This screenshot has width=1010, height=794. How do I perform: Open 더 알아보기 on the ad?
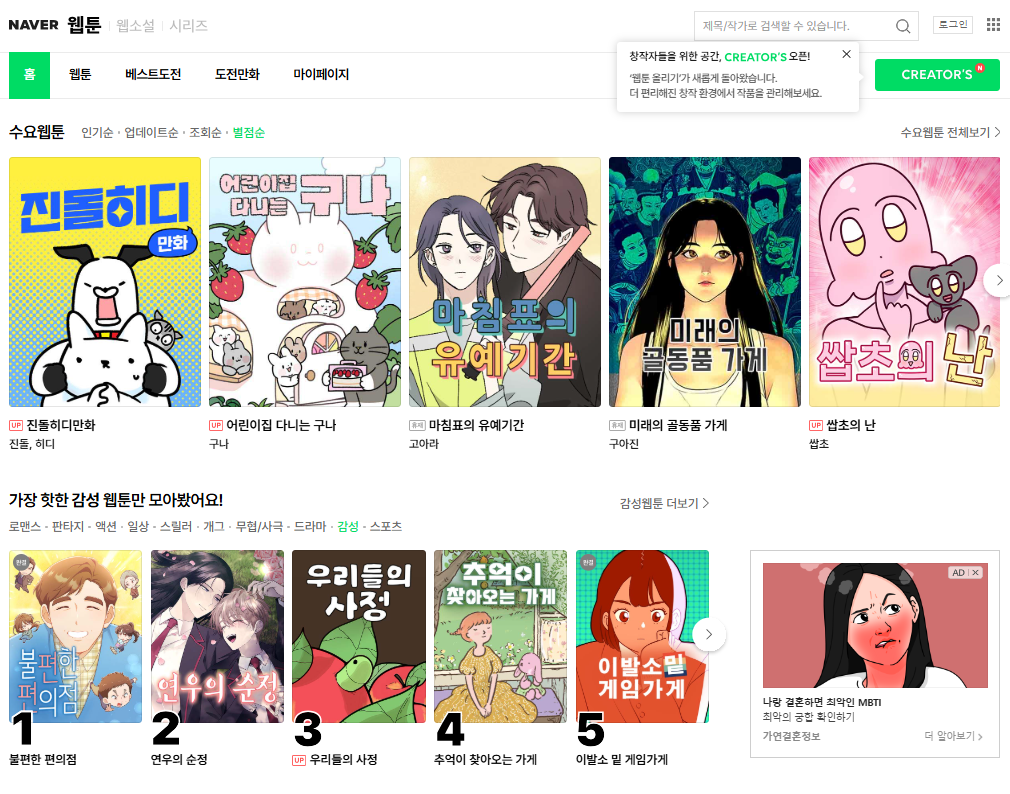pyautogui.click(x=953, y=736)
